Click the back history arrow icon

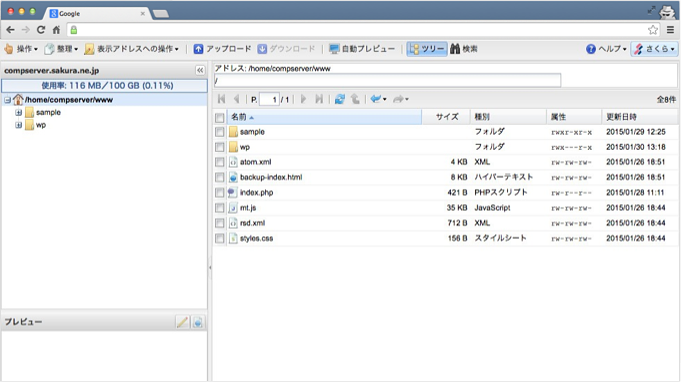point(375,99)
